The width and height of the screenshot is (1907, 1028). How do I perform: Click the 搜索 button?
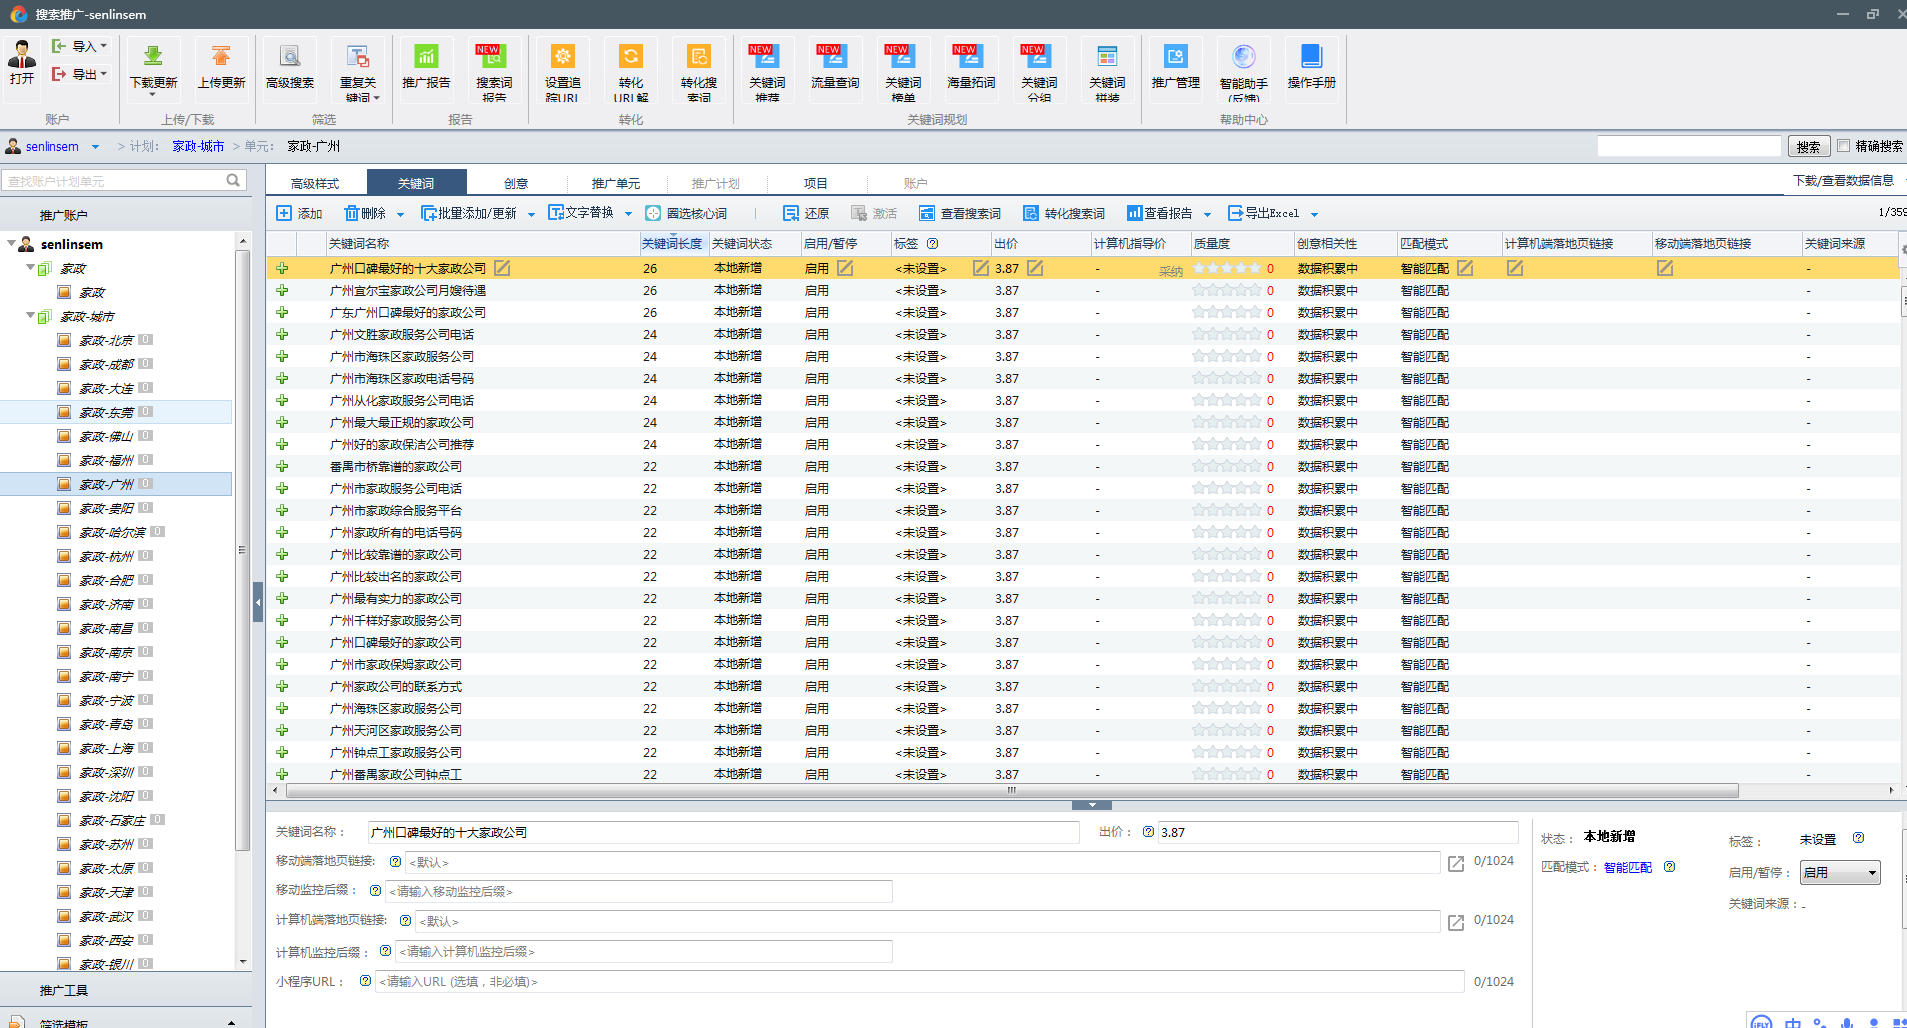1808,147
